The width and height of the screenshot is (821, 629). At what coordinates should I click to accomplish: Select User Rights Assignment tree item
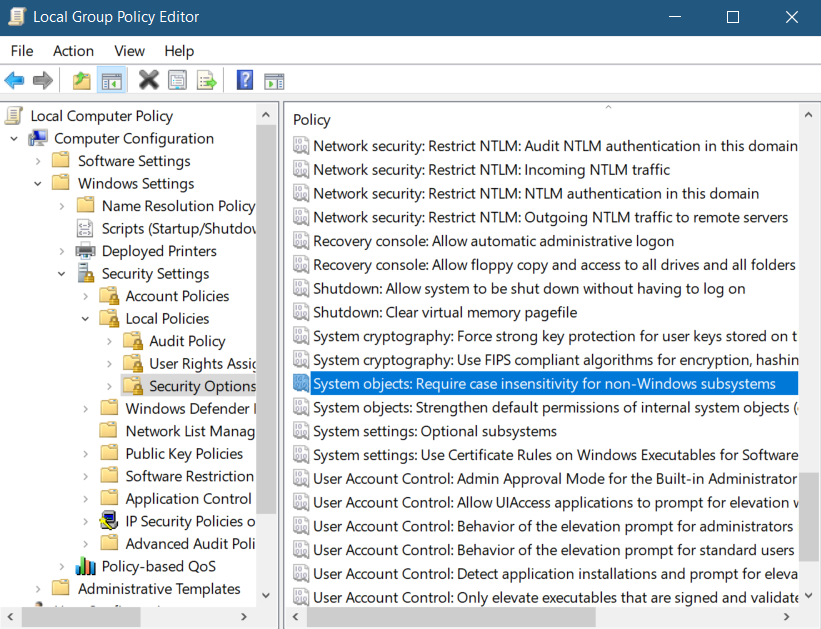(202, 363)
